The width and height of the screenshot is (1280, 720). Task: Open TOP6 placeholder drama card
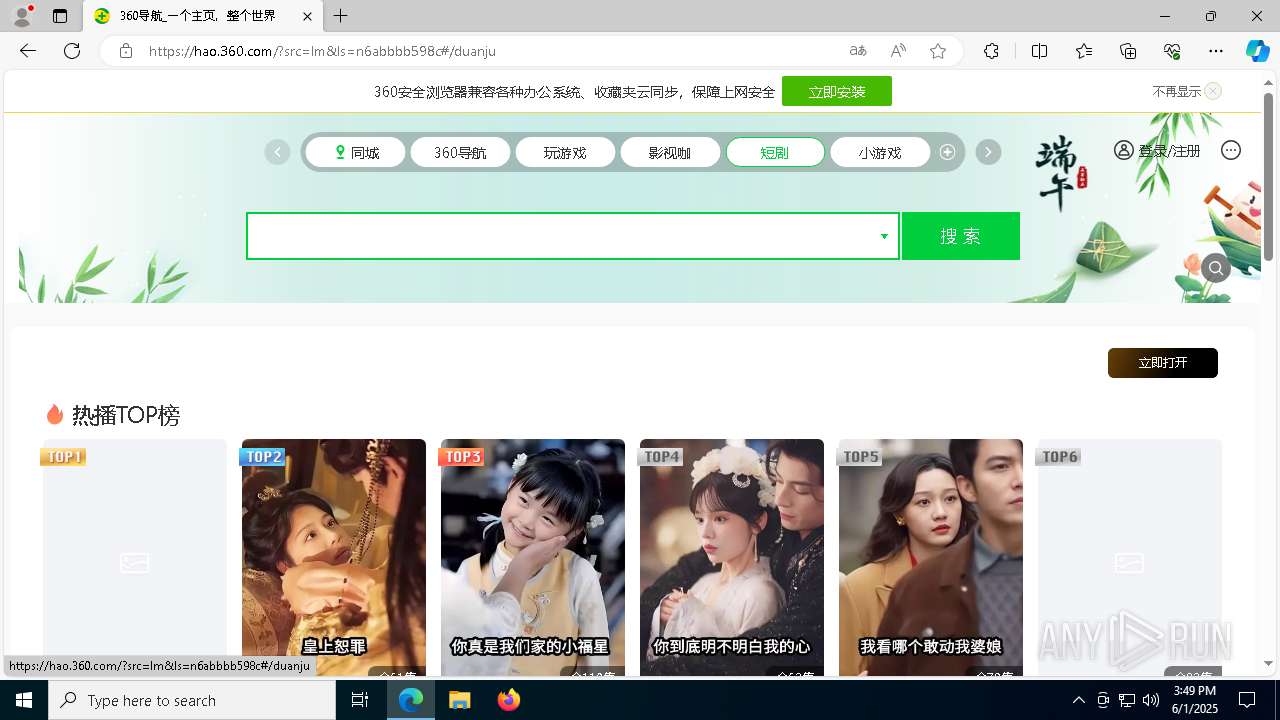point(1130,558)
